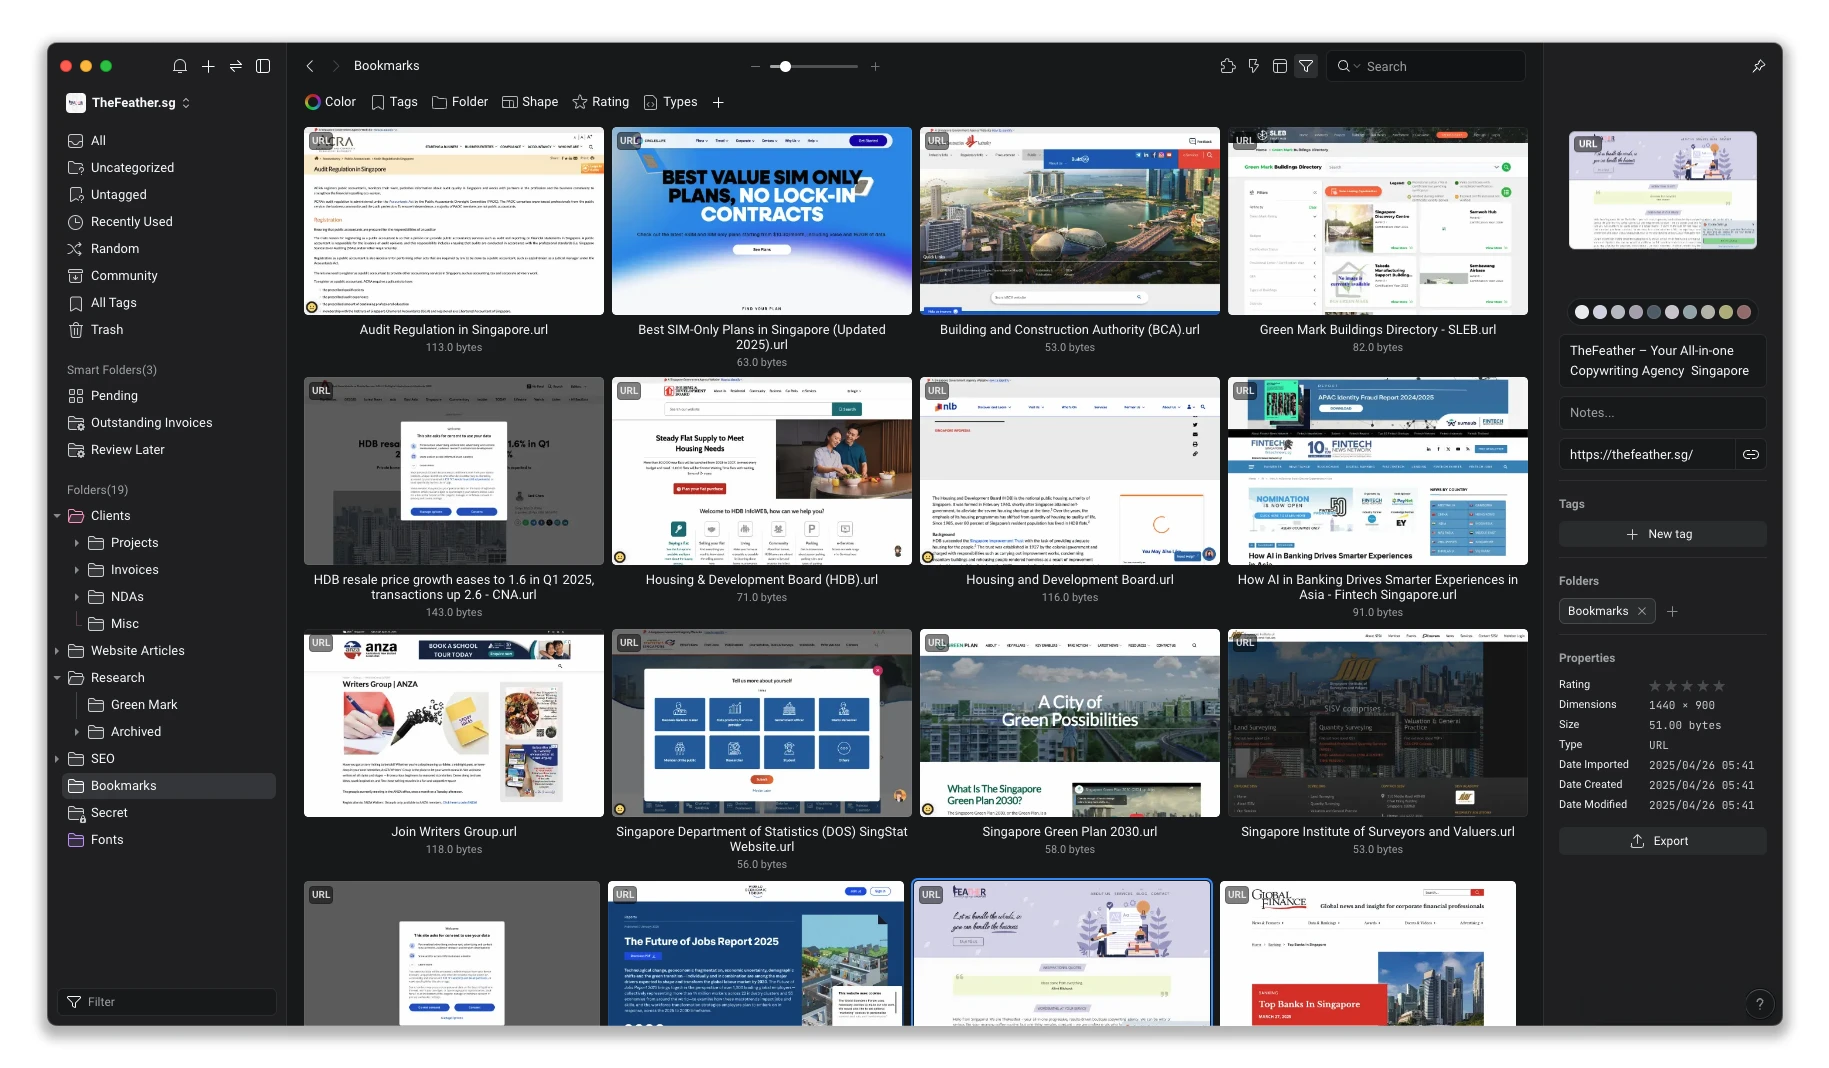The height and width of the screenshot is (1068, 1829).
Task: Open Pending smart folder
Action: (x=168, y=396)
